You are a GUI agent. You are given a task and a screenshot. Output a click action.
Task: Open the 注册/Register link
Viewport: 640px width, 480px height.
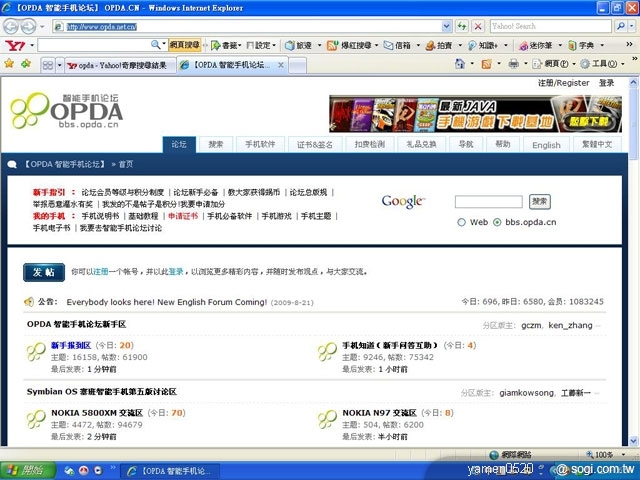pos(564,83)
